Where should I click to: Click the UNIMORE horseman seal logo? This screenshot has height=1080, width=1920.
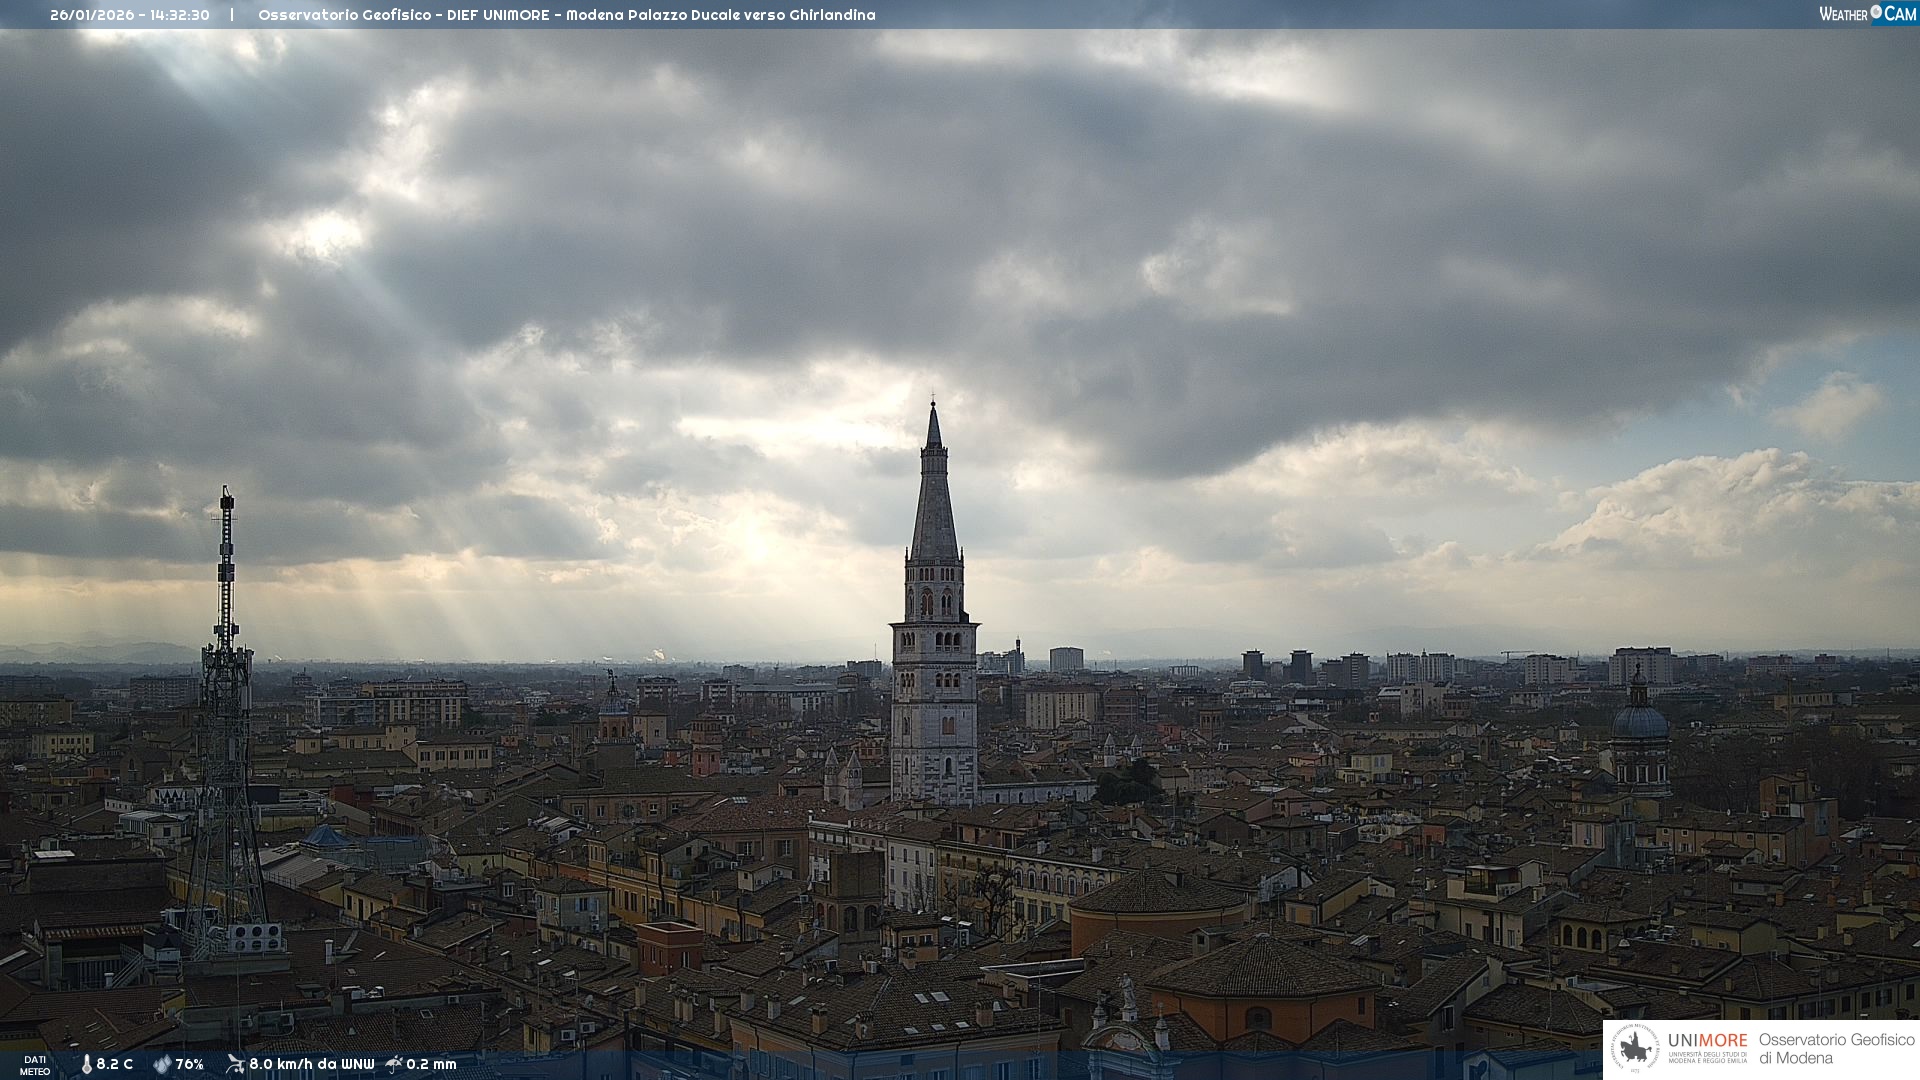[1634, 1049]
